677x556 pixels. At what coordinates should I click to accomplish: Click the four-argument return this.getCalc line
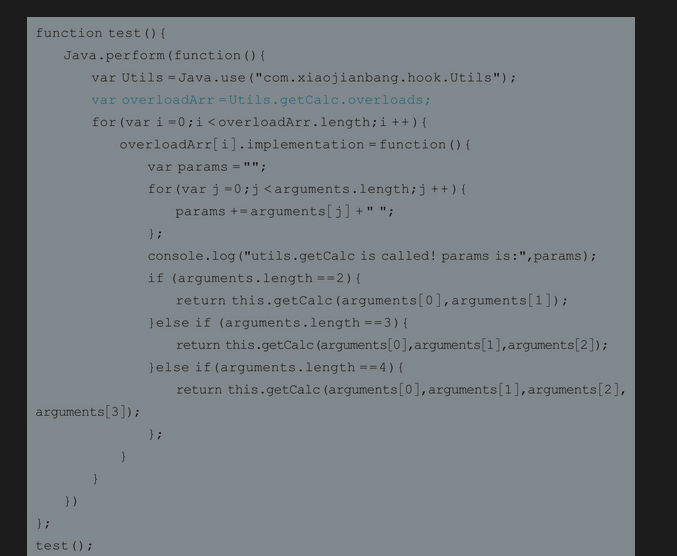click(x=401, y=390)
